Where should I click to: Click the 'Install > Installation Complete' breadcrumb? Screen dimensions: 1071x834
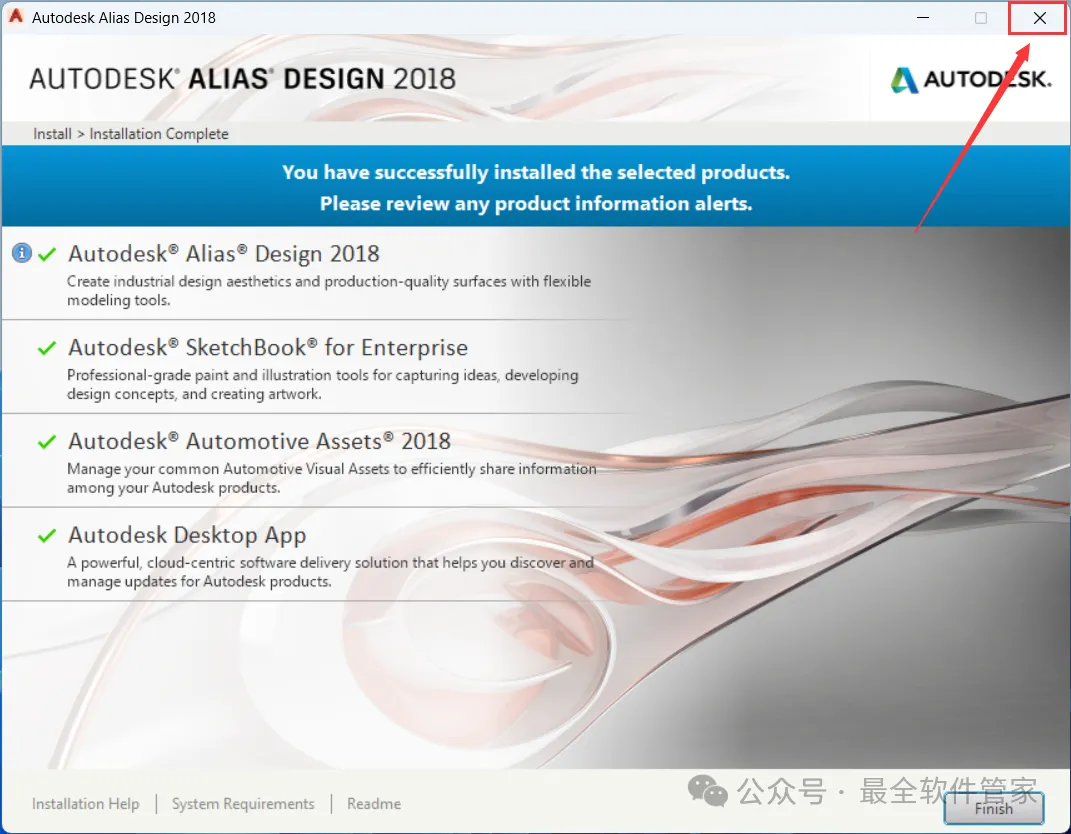click(x=130, y=134)
